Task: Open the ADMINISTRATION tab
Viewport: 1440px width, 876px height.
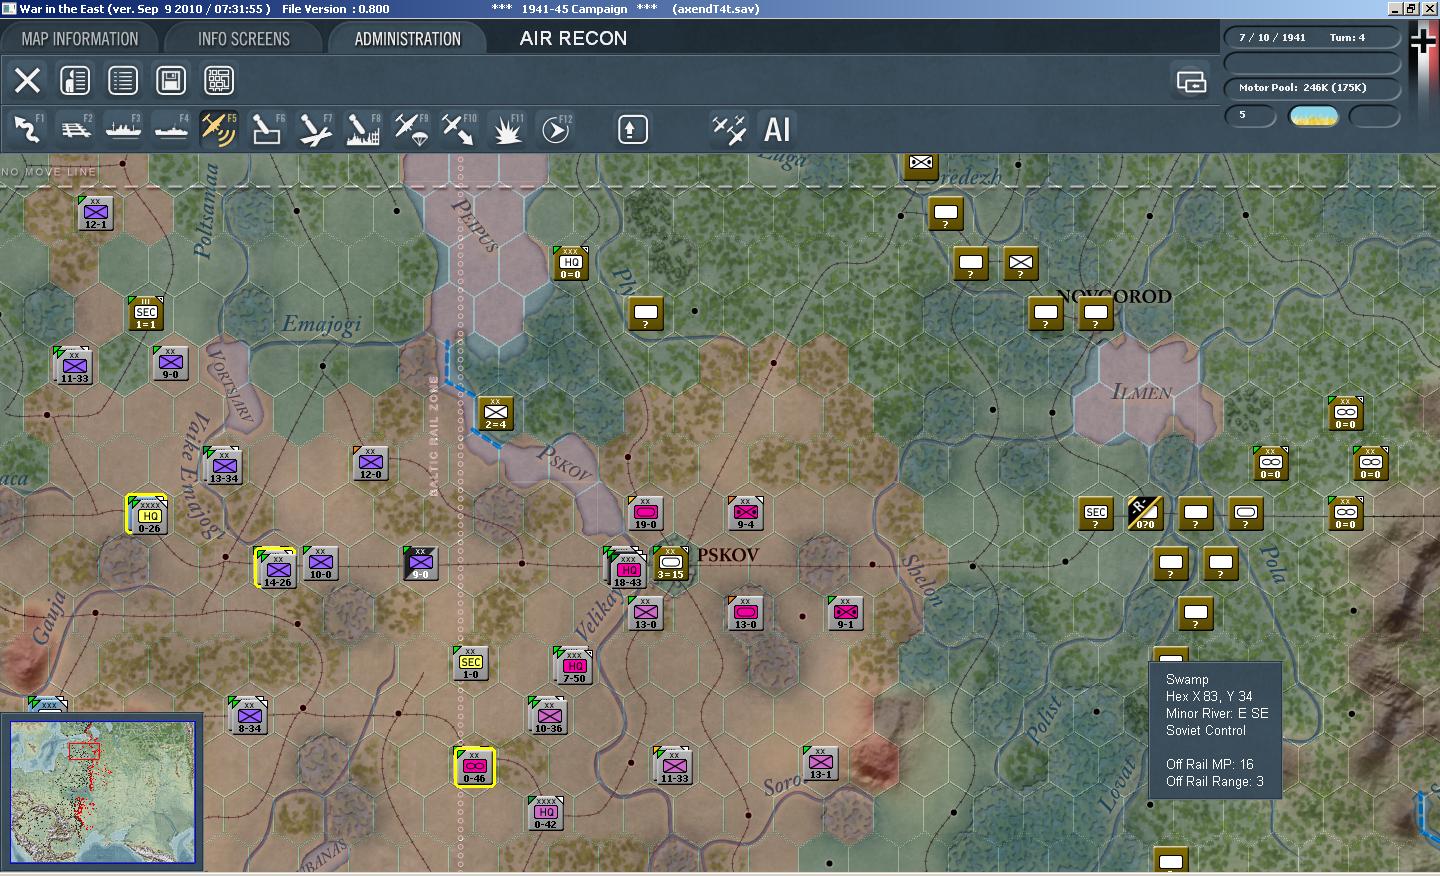Action: point(407,39)
